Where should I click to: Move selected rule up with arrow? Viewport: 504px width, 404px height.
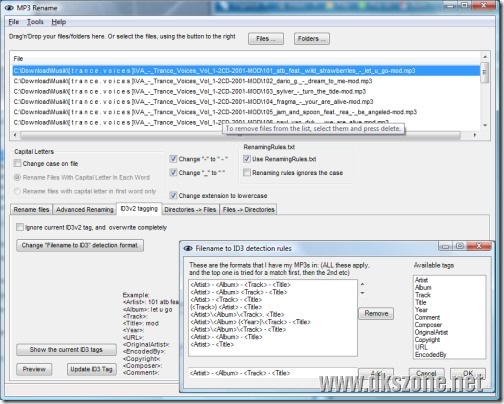coord(362,284)
